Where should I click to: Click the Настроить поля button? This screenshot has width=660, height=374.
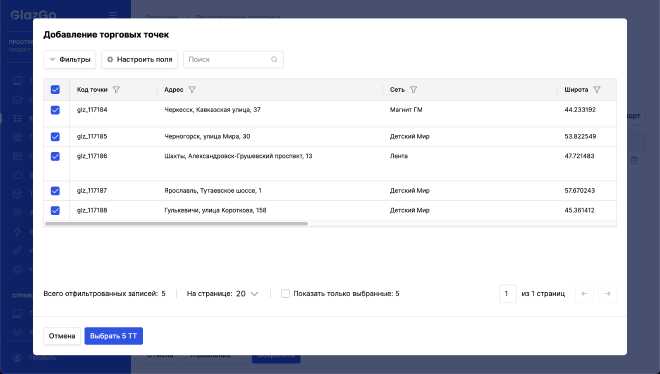coord(139,59)
